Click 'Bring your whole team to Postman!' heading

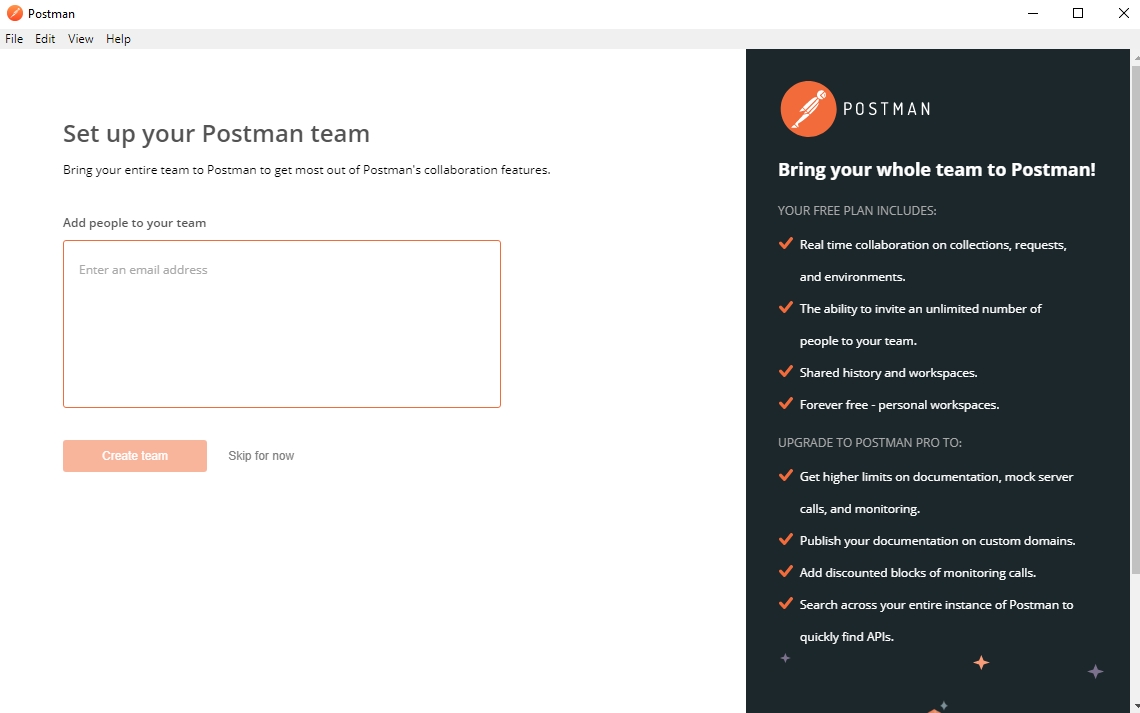[936, 169]
